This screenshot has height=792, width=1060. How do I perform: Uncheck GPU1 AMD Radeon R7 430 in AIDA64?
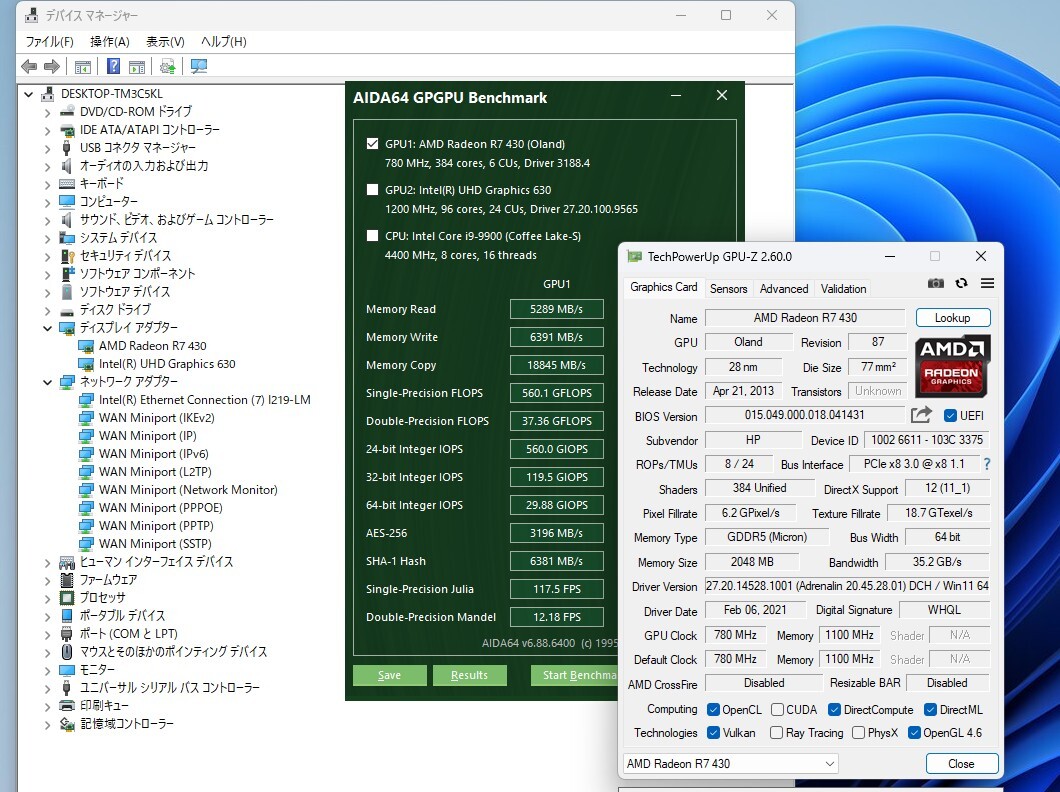tap(372, 144)
